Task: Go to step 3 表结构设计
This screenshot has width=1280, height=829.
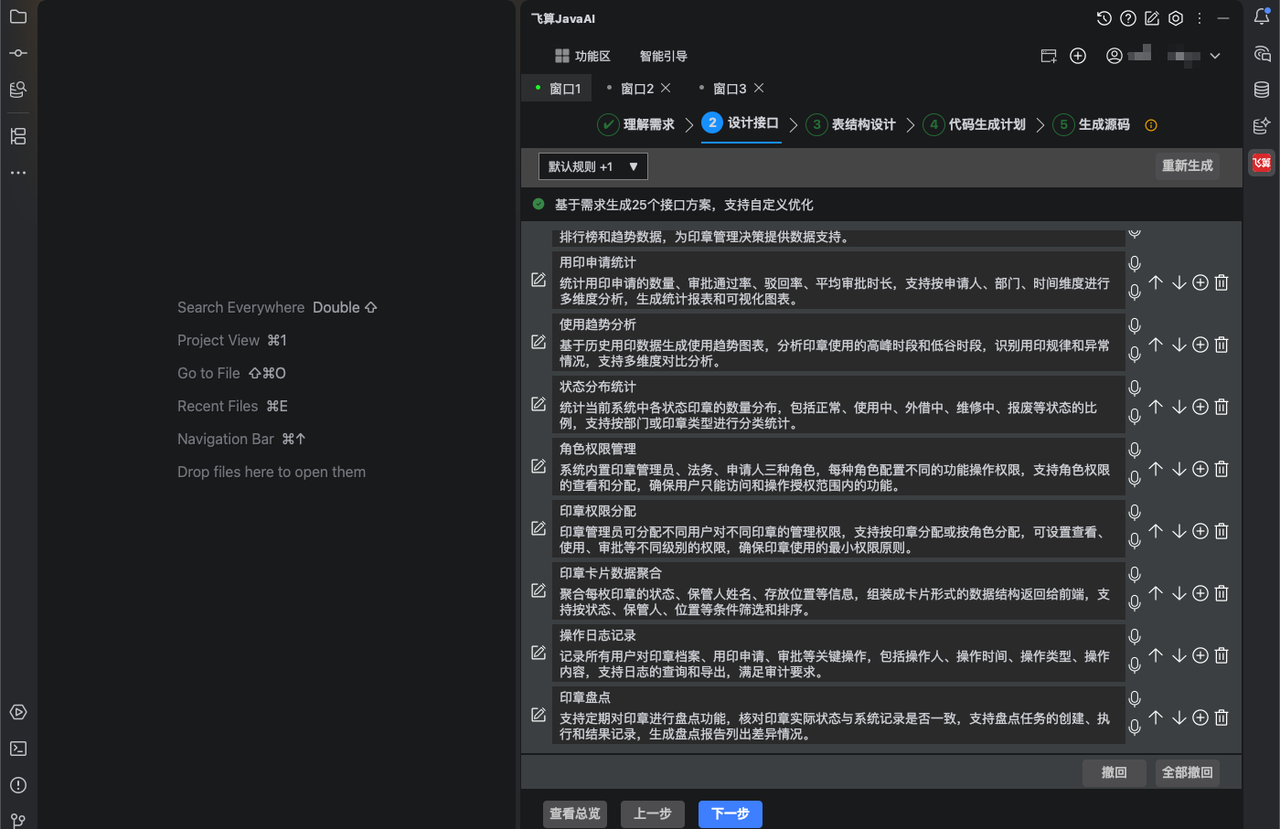Action: (851, 125)
